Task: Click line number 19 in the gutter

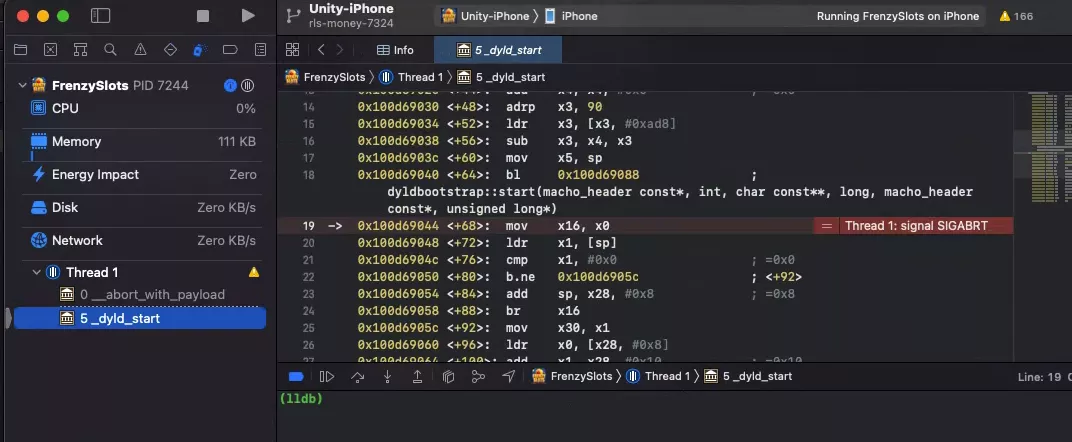Action: (x=308, y=226)
